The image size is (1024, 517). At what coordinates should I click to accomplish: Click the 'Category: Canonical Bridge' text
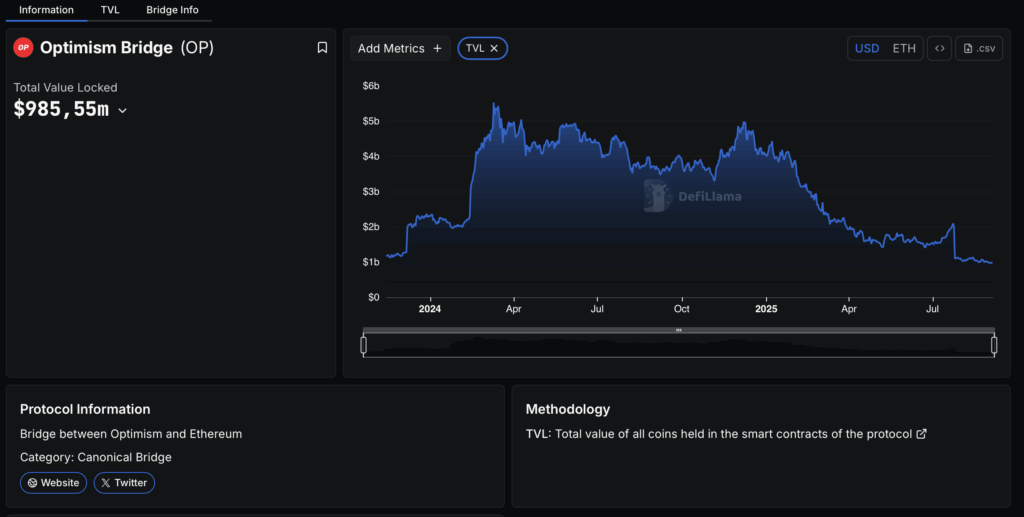point(96,458)
